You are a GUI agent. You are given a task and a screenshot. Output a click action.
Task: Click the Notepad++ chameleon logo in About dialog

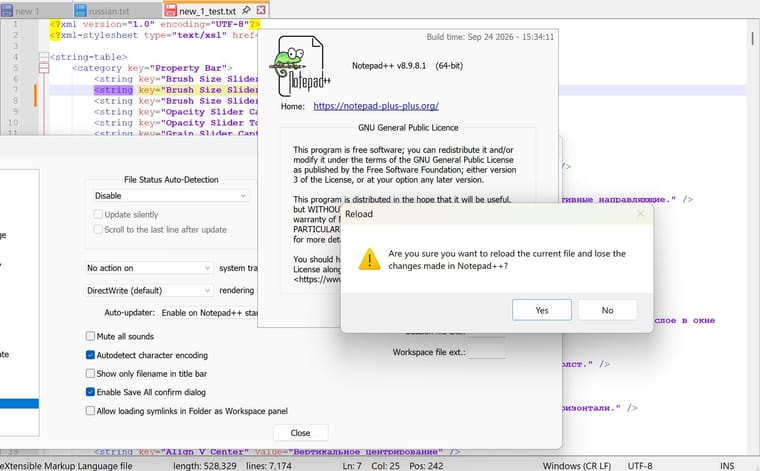[x=300, y=66]
